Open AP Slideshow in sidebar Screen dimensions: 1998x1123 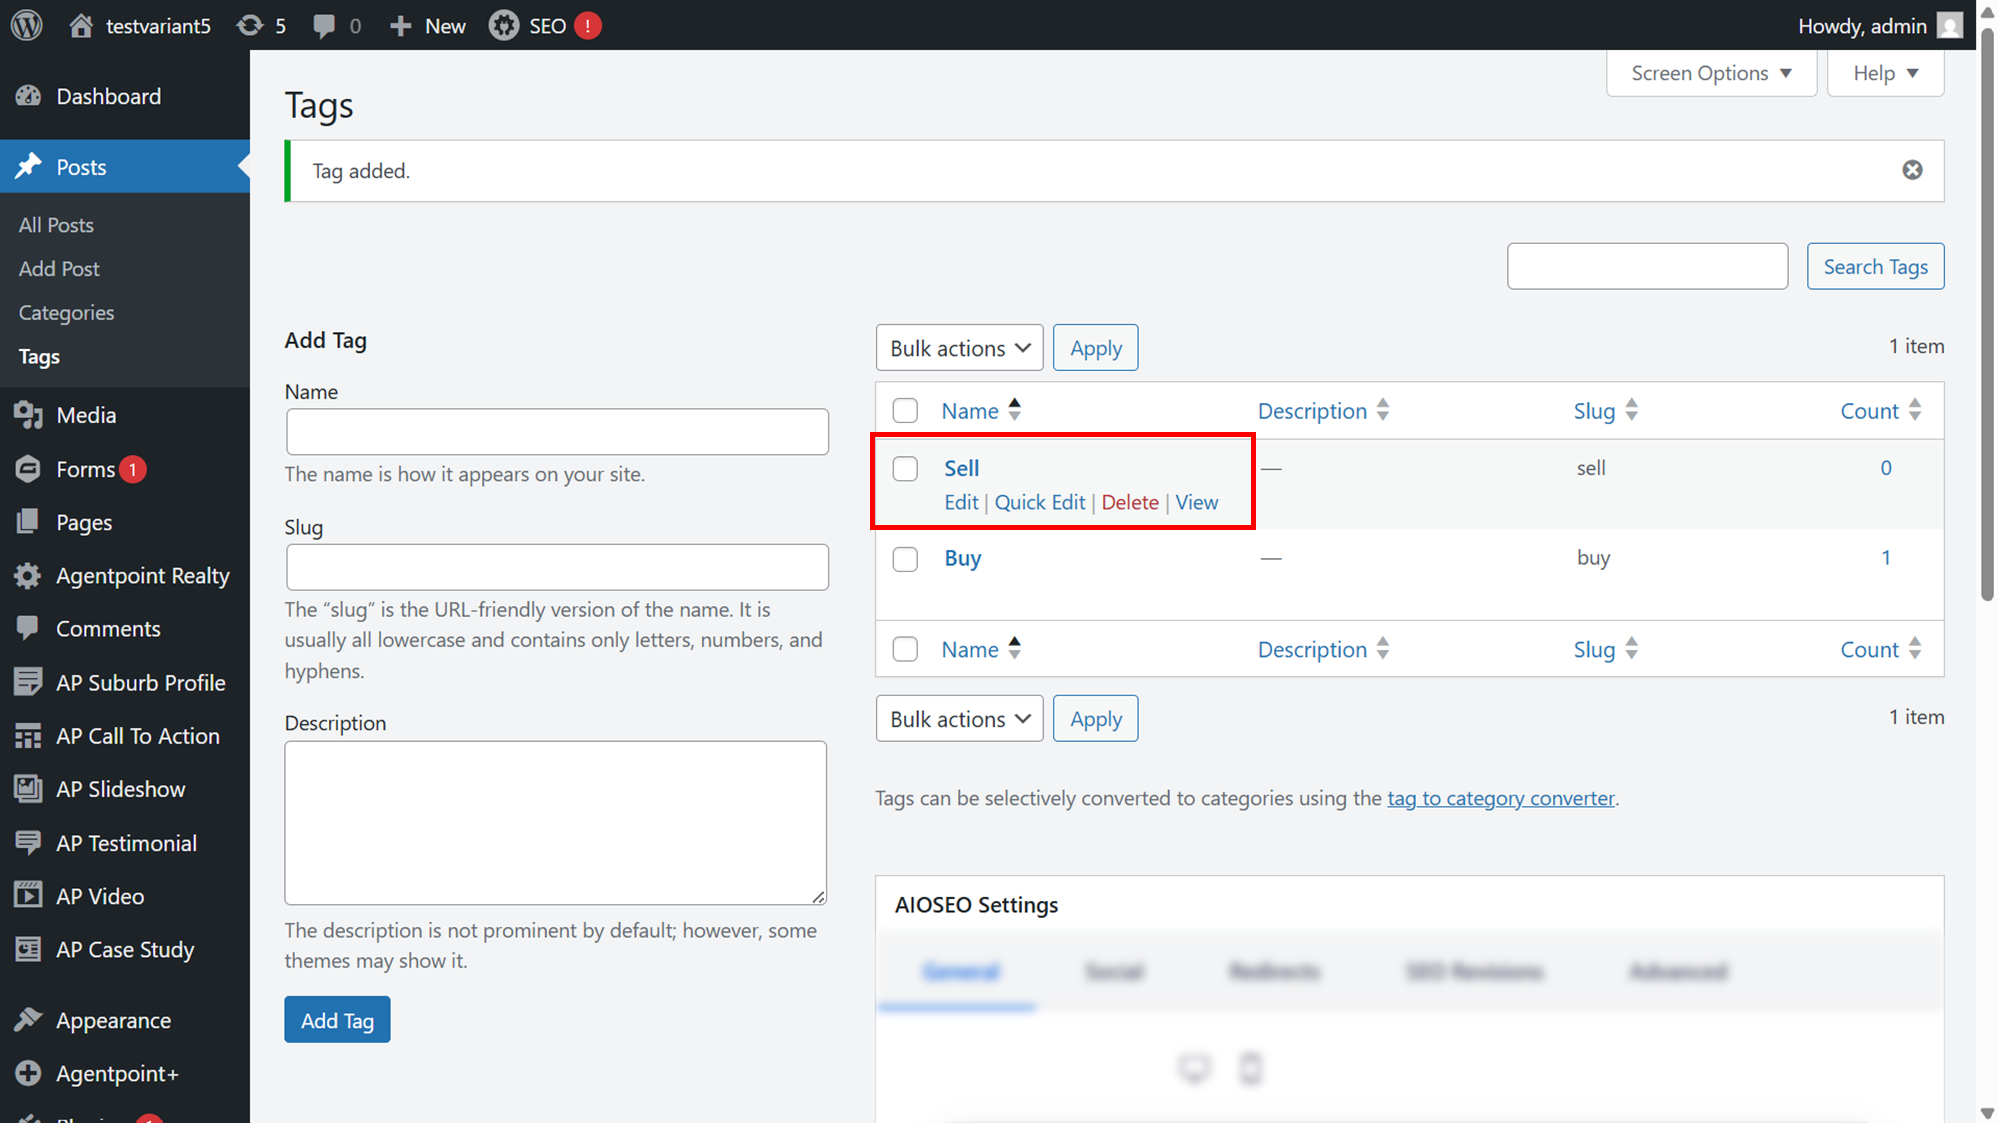[x=125, y=789]
